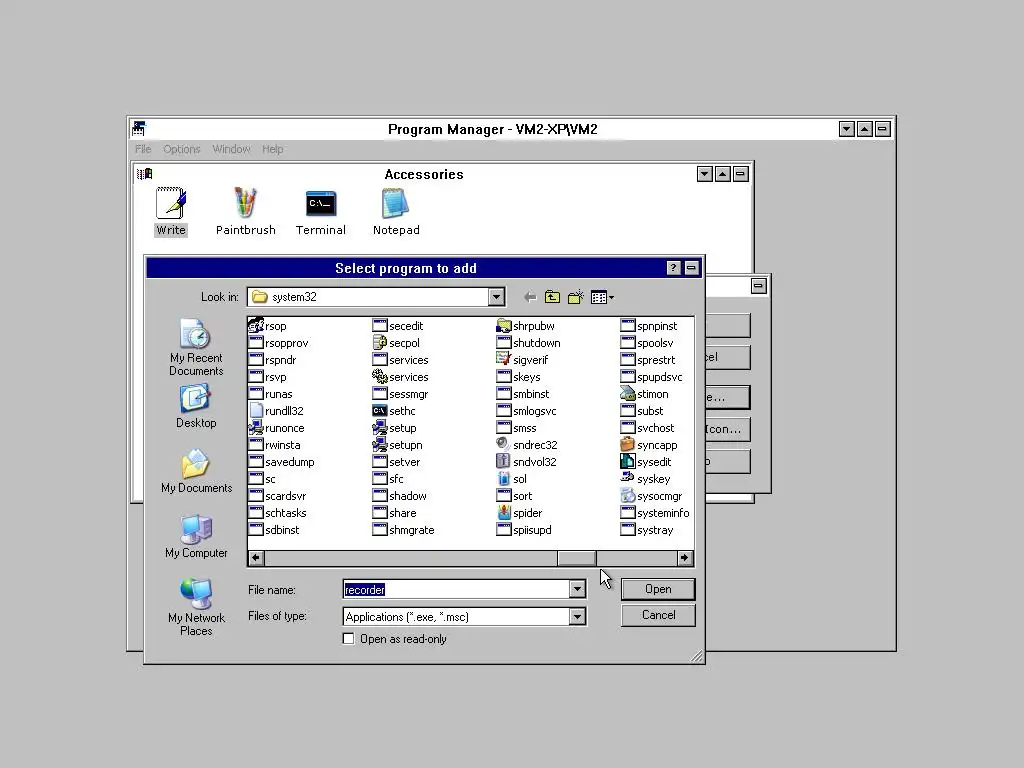Select the shrpubw file
The image size is (1024, 768).
(x=526, y=325)
